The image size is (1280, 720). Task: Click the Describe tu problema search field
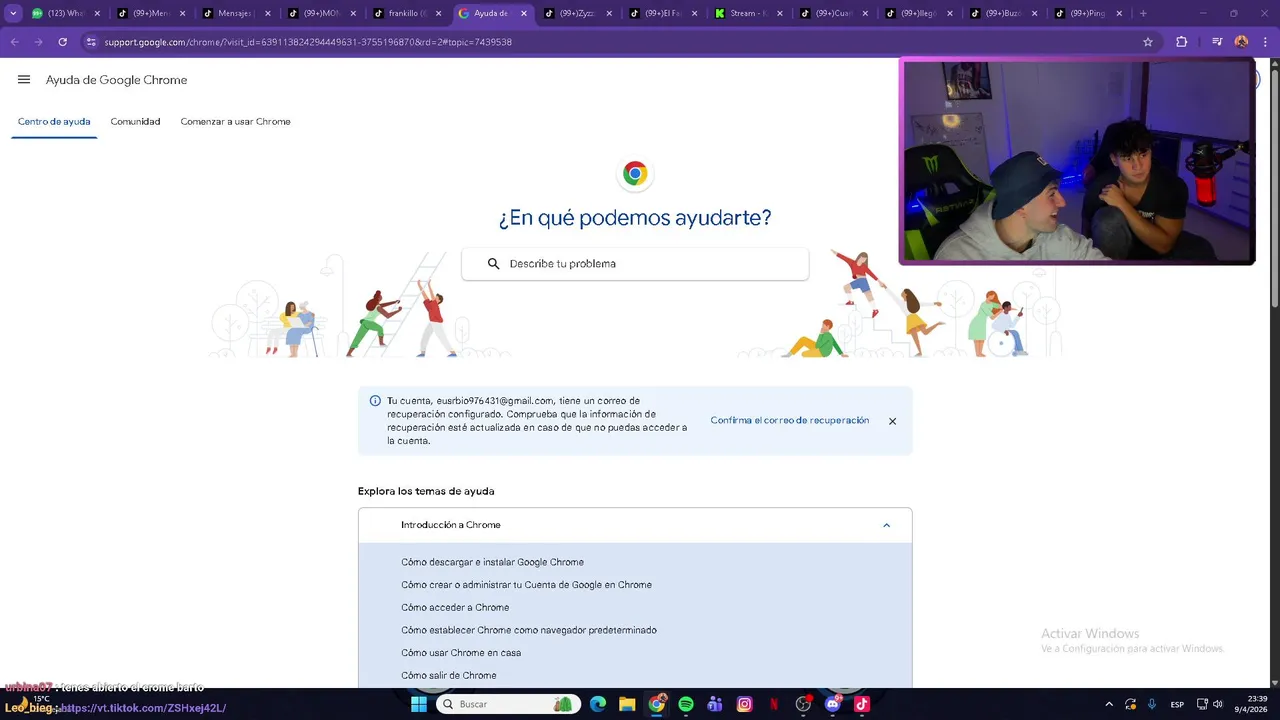pyautogui.click(x=635, y=264)
